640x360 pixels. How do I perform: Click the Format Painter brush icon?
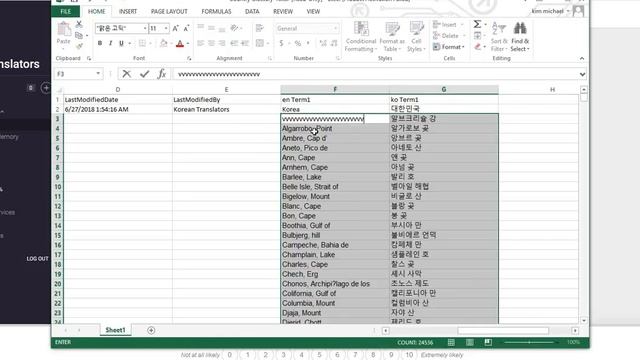click(x=79, y=46)
